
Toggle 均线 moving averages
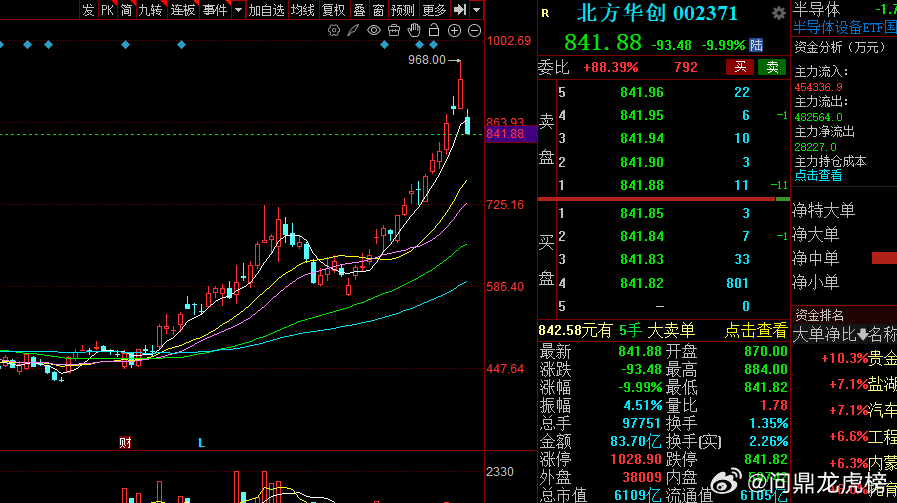tap(303, 10)
